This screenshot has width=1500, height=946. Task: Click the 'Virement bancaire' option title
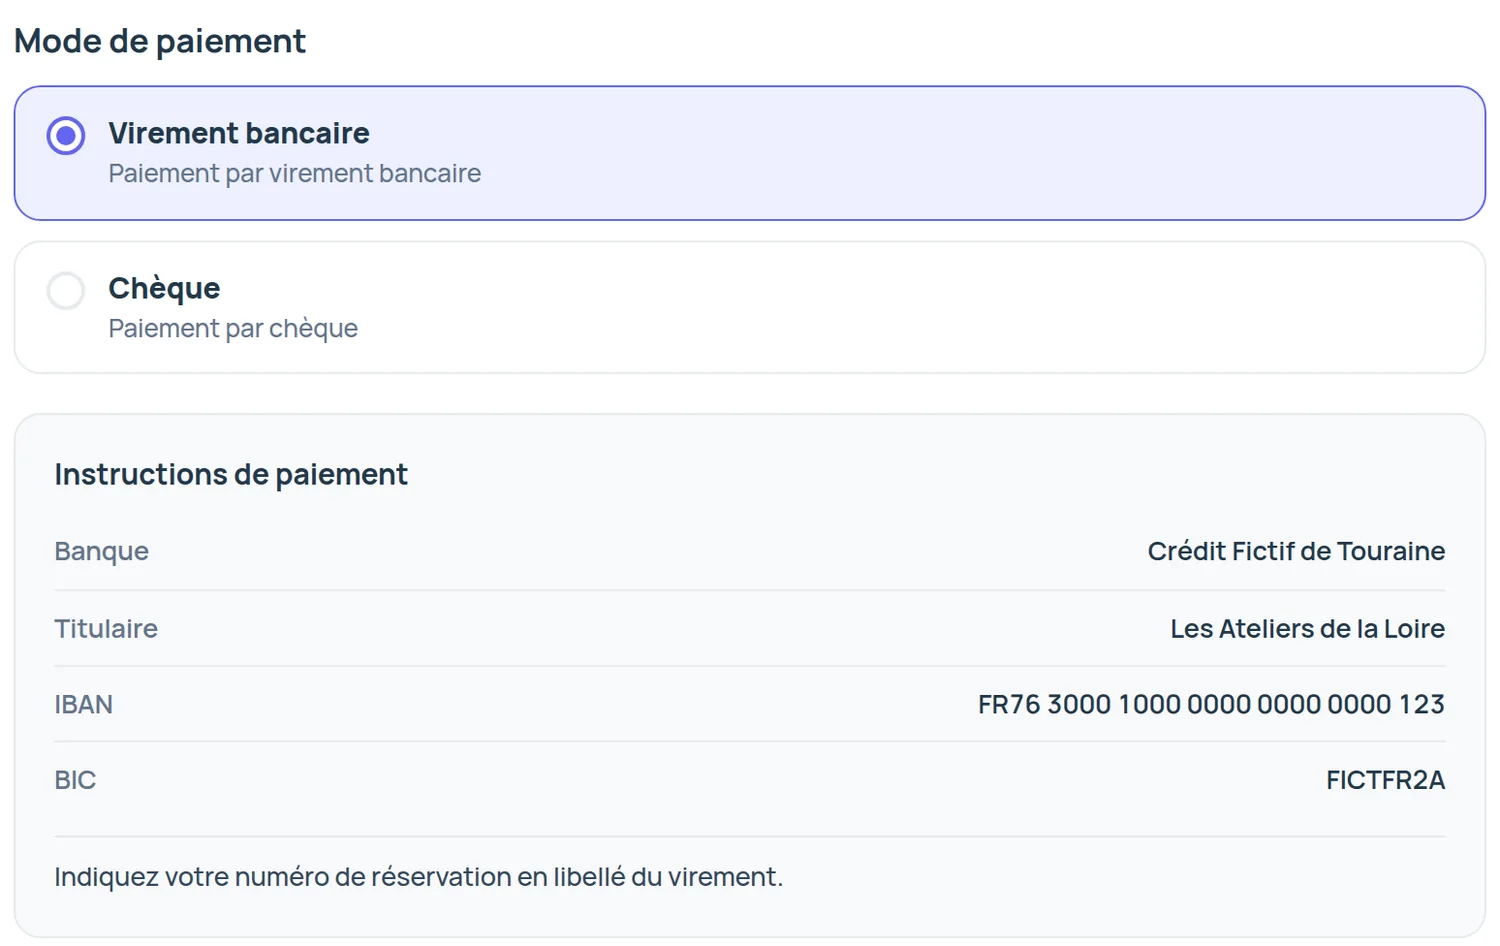coord(239,133)
